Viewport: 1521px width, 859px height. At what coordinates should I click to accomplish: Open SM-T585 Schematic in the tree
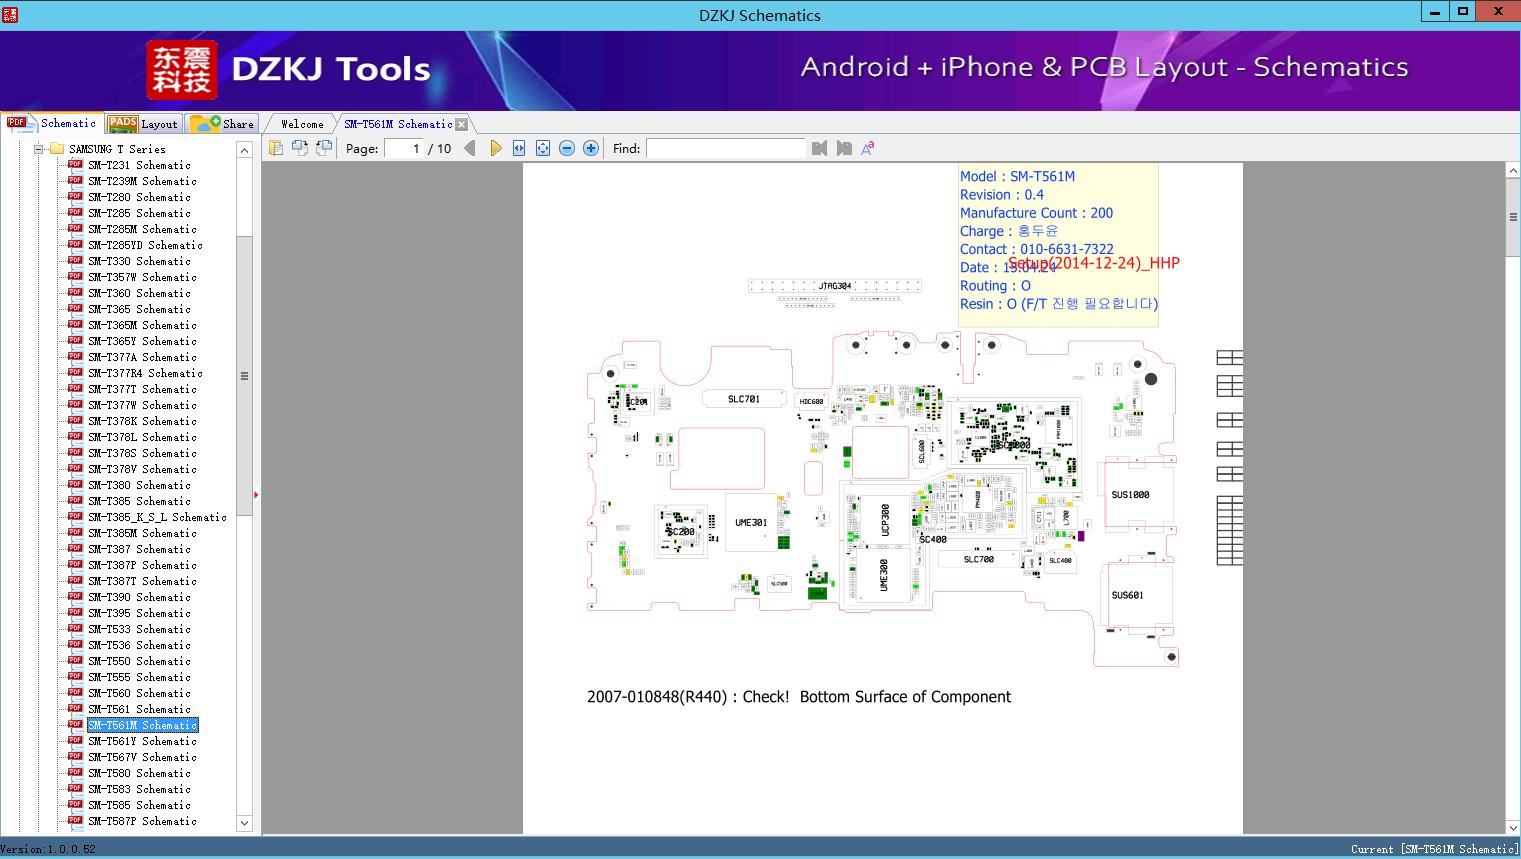coord(139,805)
